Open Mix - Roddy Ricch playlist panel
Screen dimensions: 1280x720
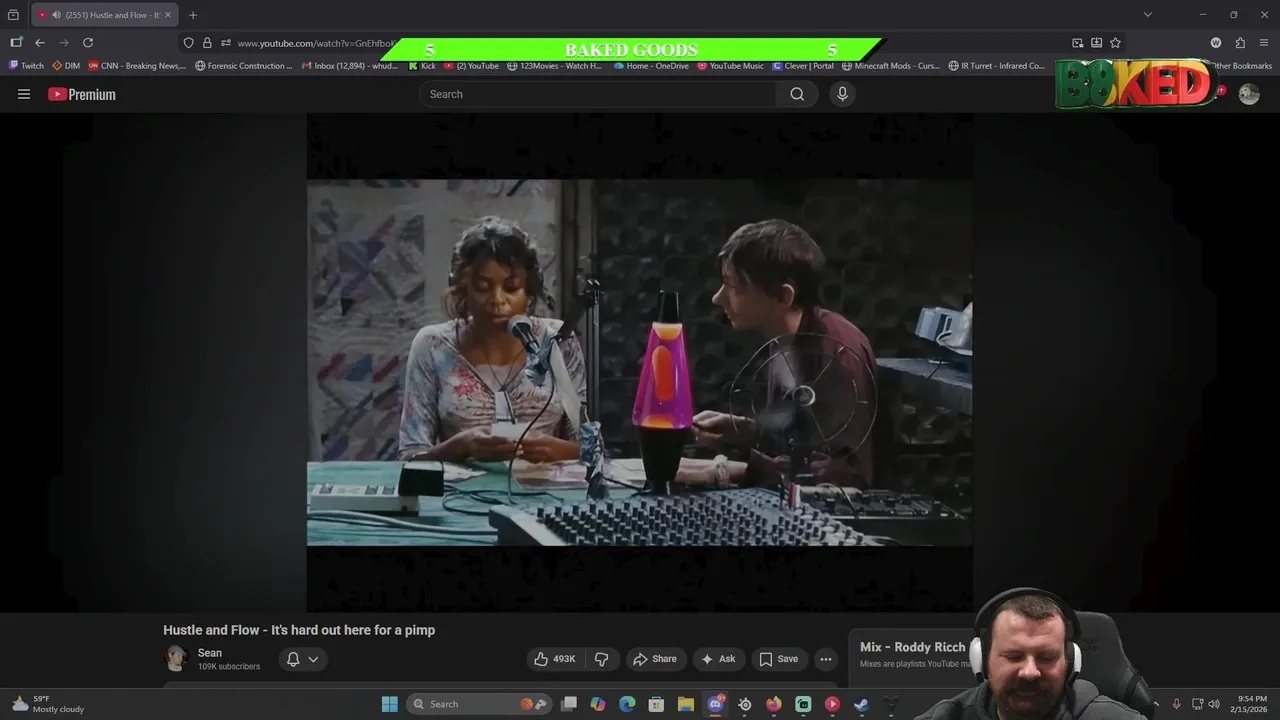[912, 647]
